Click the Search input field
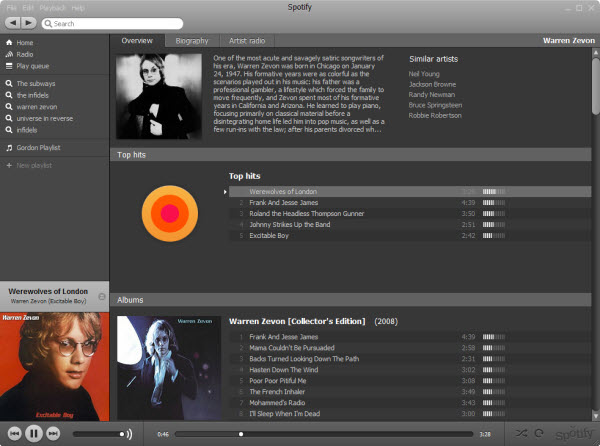Screen dimensions: 600x446 112,24
